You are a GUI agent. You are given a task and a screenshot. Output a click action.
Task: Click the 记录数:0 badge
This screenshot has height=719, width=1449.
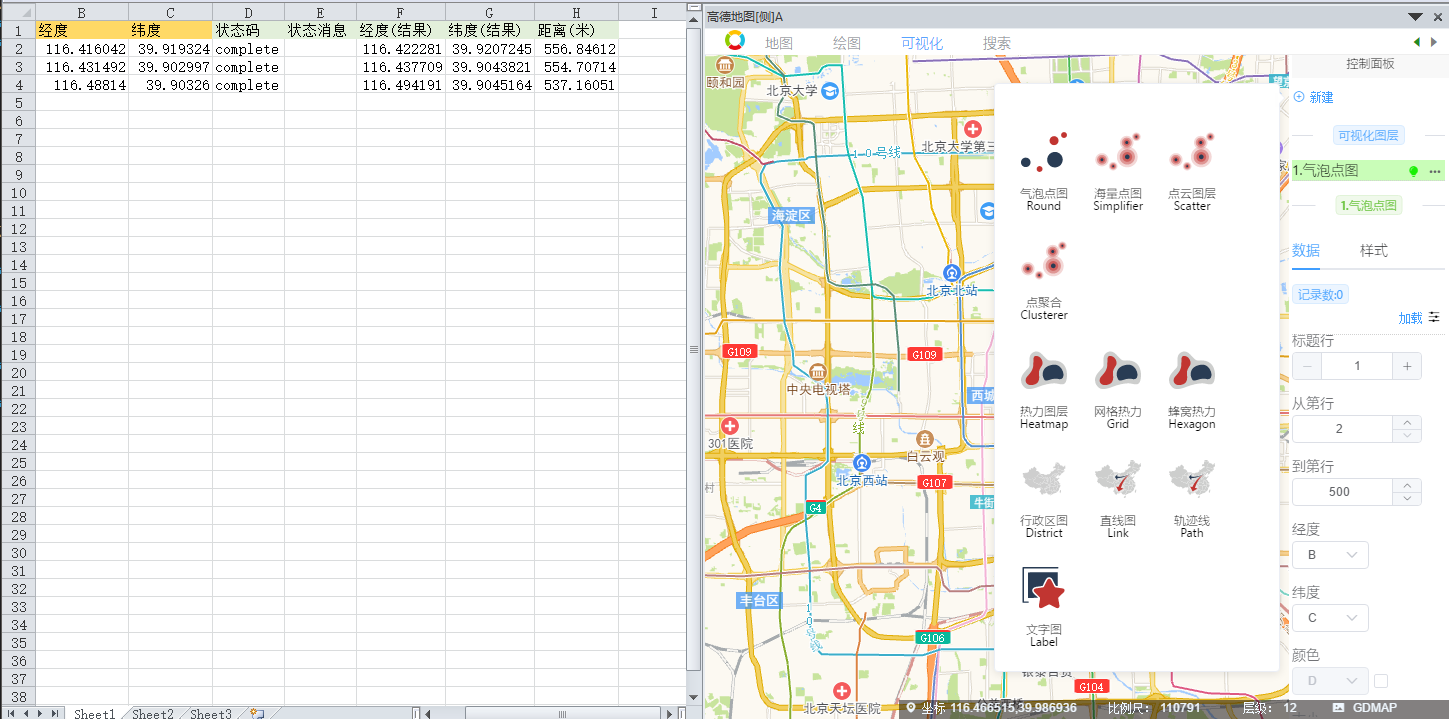[1320, 294]
